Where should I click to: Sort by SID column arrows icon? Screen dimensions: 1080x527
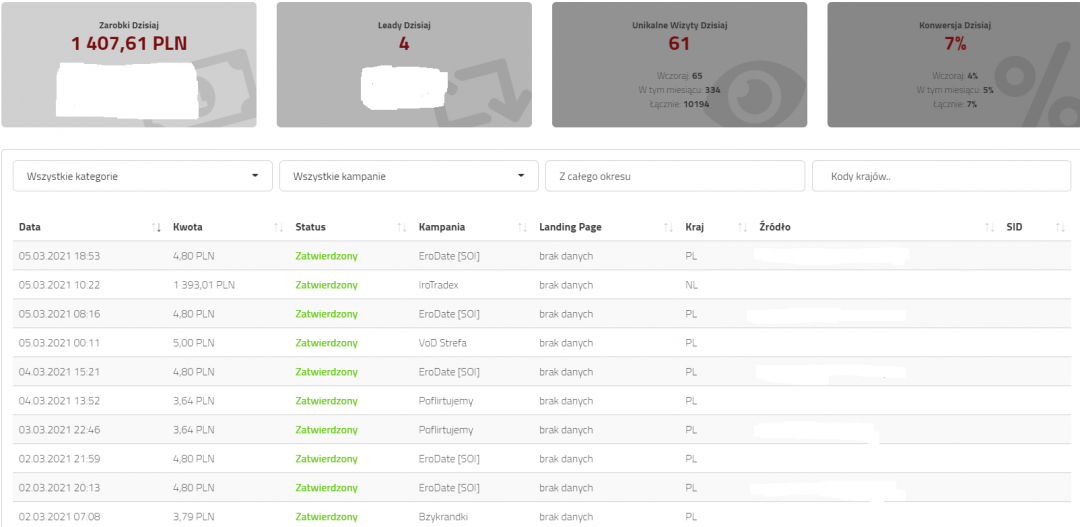coord(1060,228)
